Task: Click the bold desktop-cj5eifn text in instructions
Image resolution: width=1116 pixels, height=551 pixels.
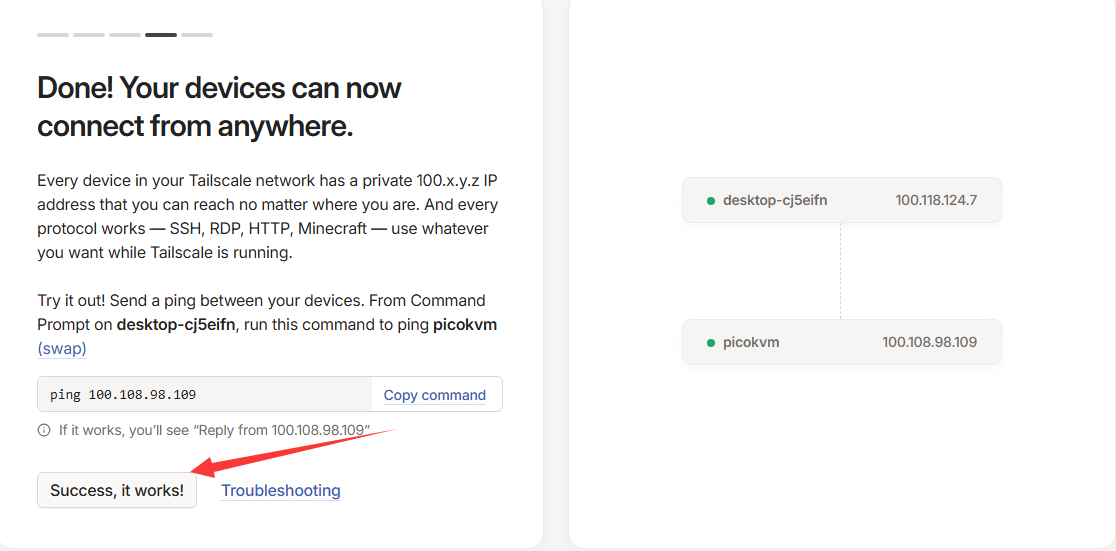Action: click(176, 325)
